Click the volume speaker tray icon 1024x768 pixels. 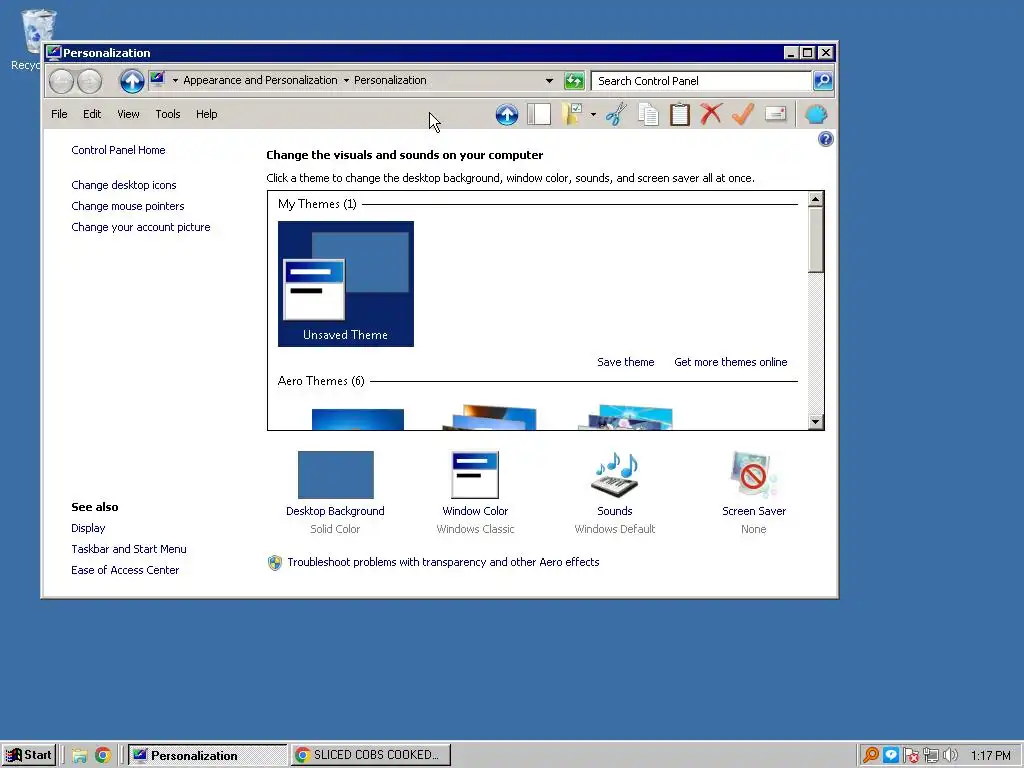[950, 756]
